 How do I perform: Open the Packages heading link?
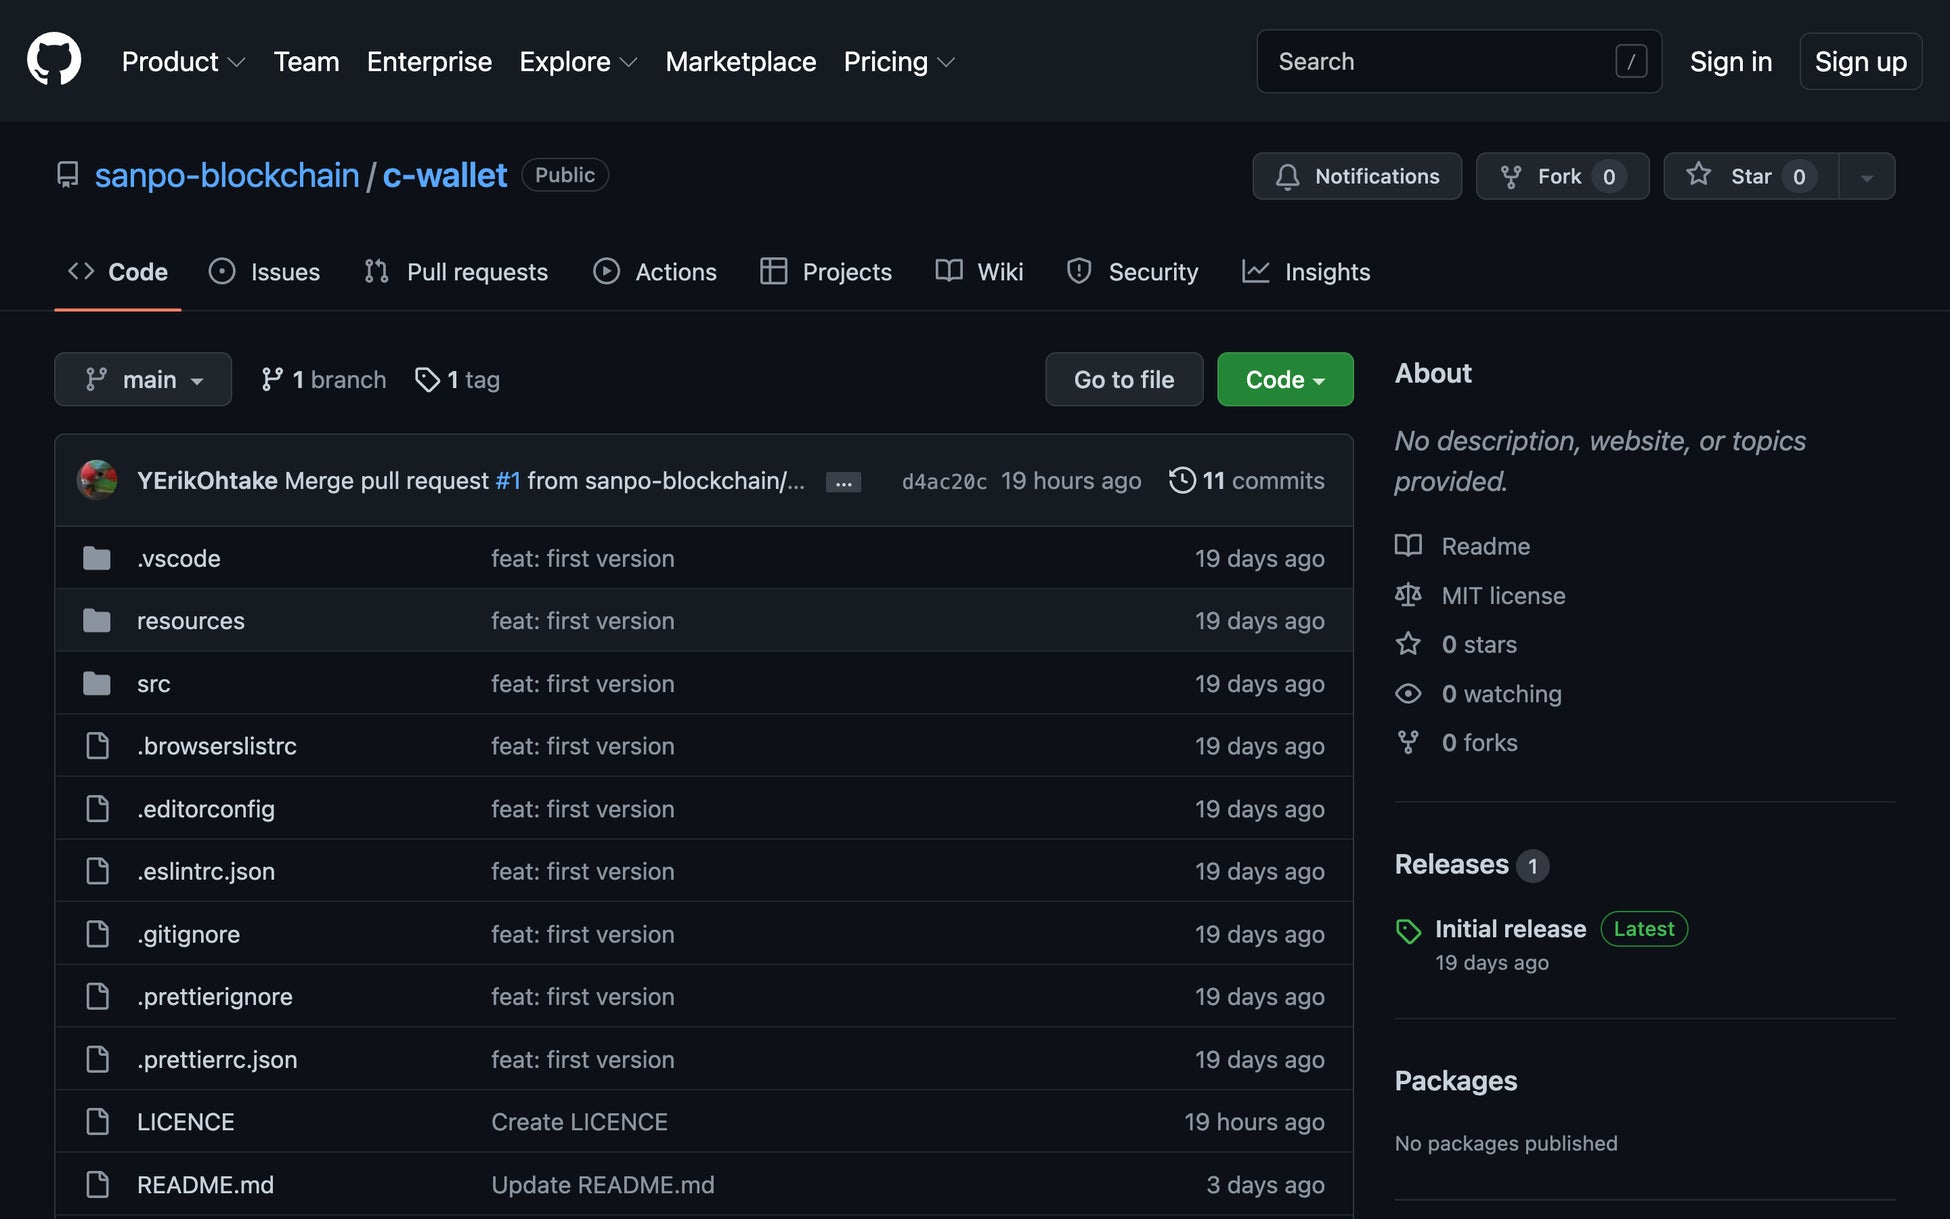(1455, 1081)
